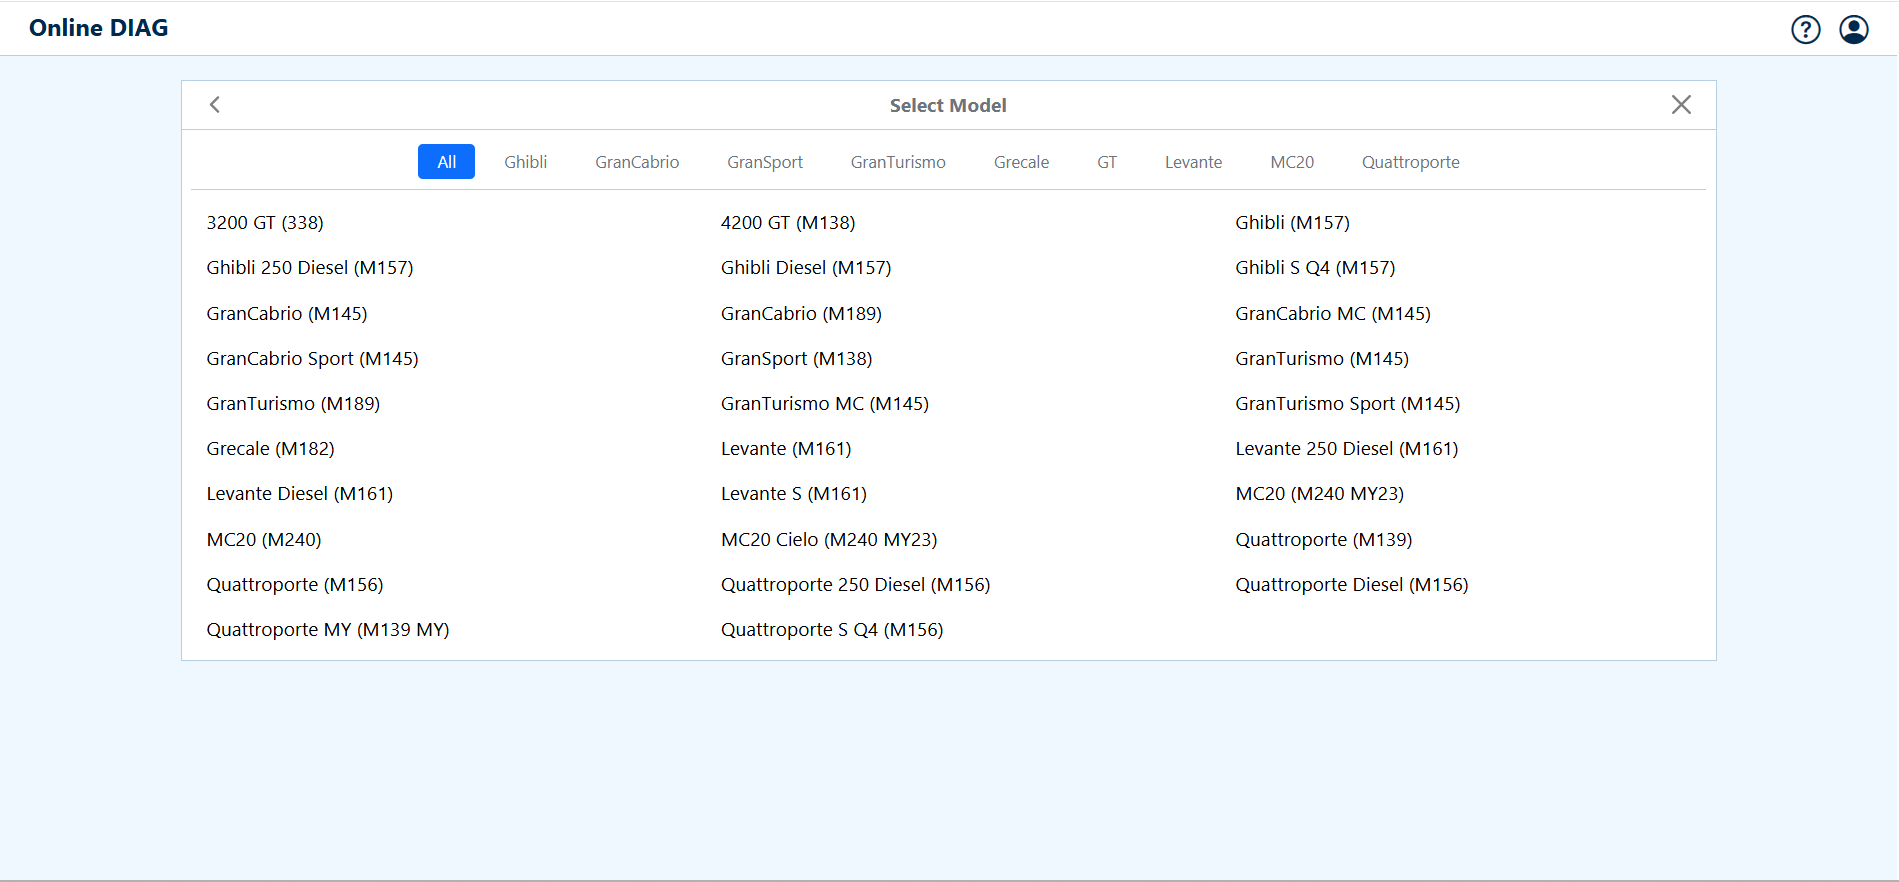Close the Select Model dialog
This screenshot has width=1899, height=882.
1680,105
